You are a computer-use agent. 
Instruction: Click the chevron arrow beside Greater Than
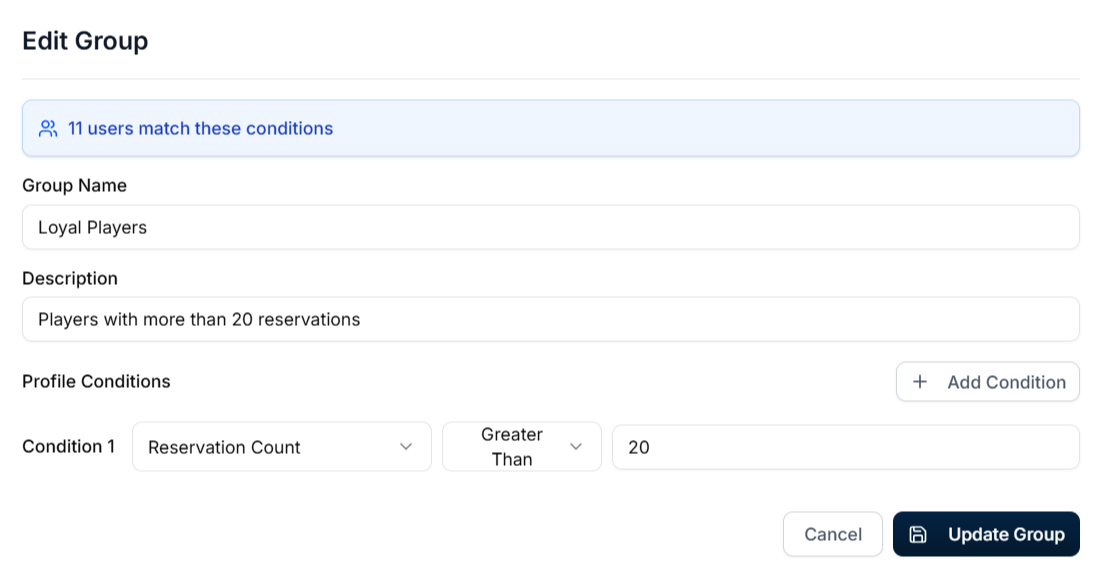tap(576, 447)
